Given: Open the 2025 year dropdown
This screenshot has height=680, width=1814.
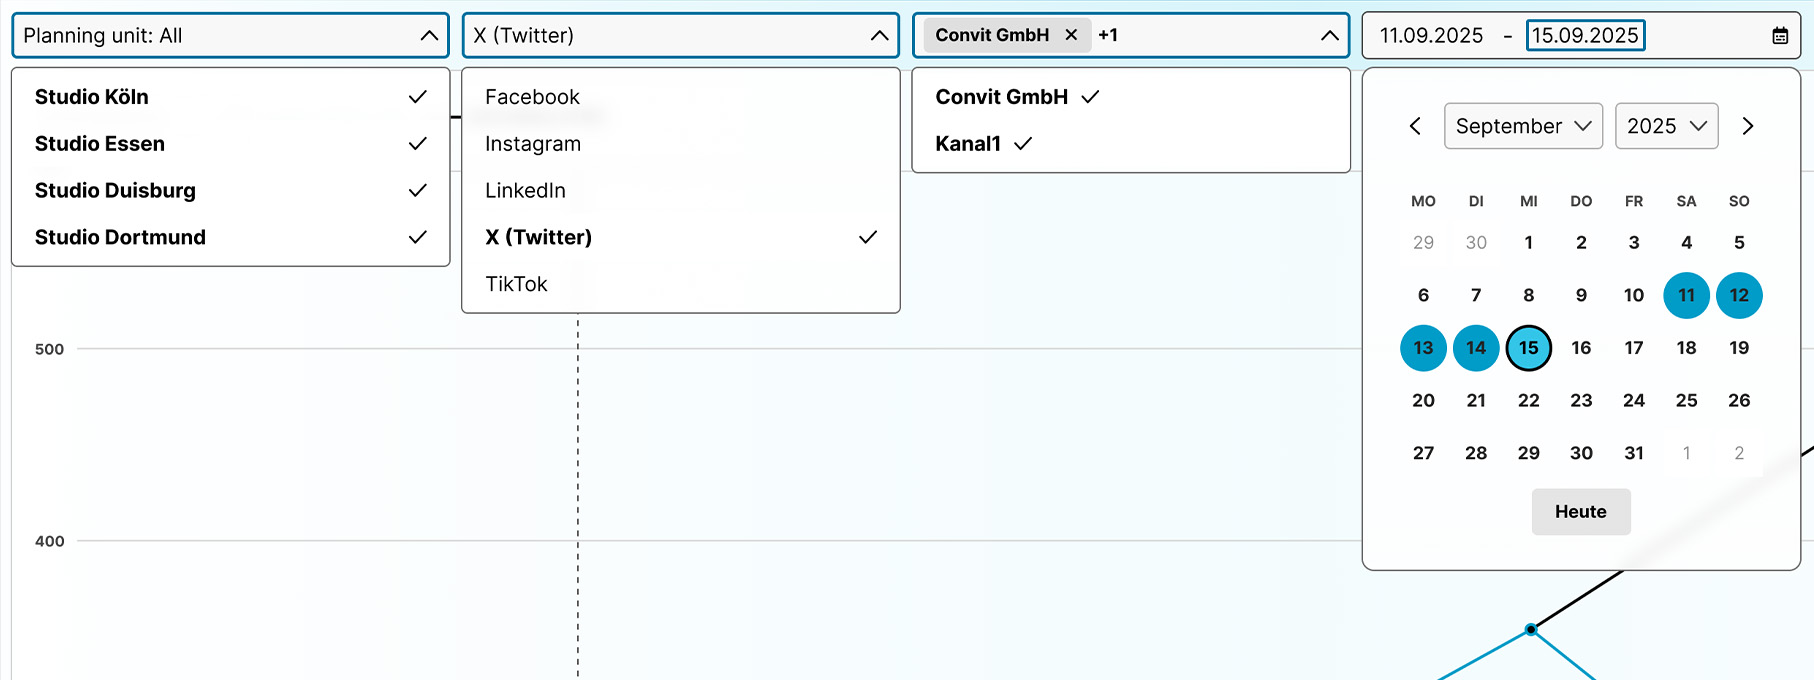Looking at the screenshot, I should (x=1666, y=126).
